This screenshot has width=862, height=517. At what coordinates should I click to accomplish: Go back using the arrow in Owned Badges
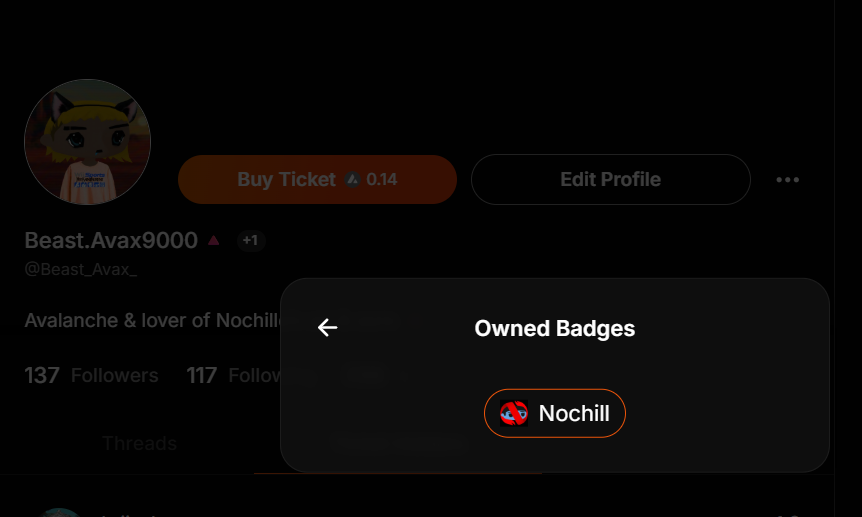(x=327, y=328)
